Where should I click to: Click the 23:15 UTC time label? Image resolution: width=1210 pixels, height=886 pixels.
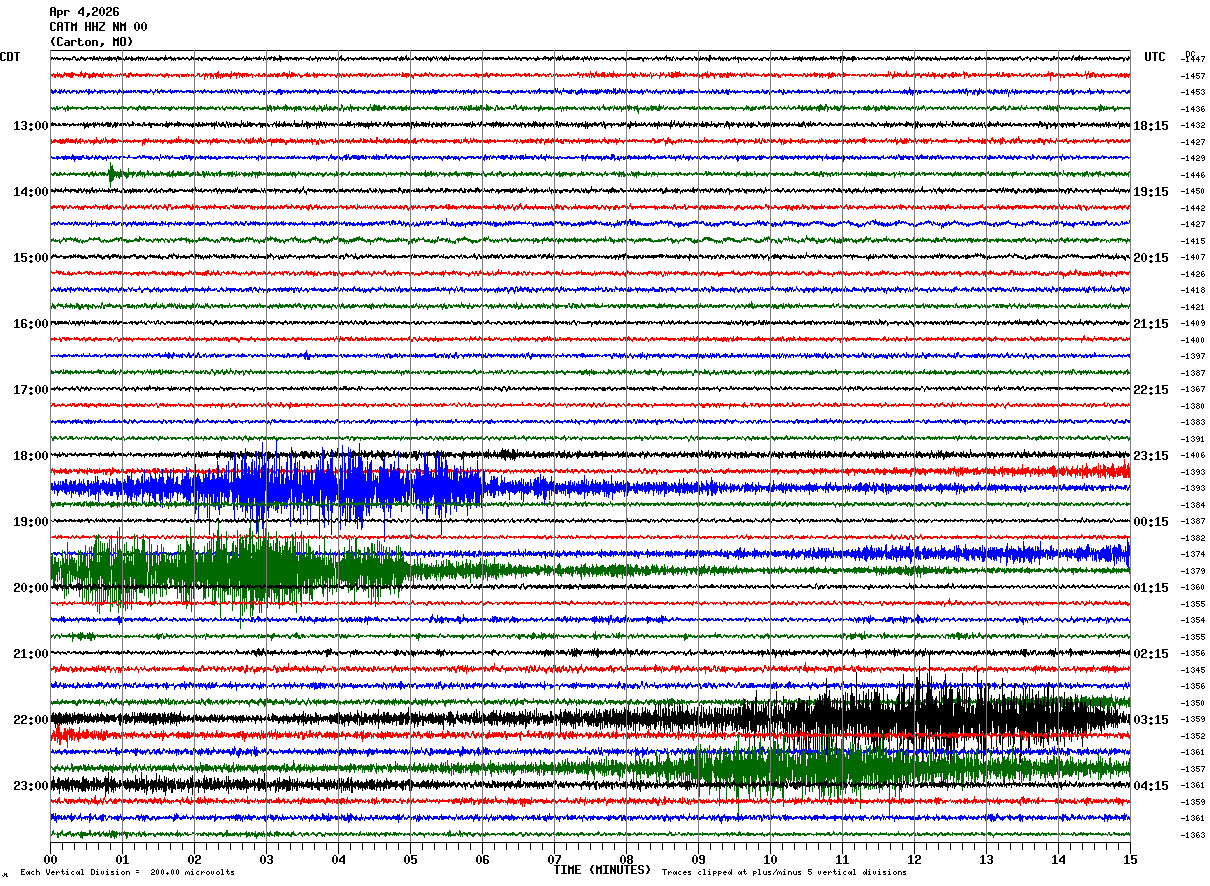(x=1151, y=456)
